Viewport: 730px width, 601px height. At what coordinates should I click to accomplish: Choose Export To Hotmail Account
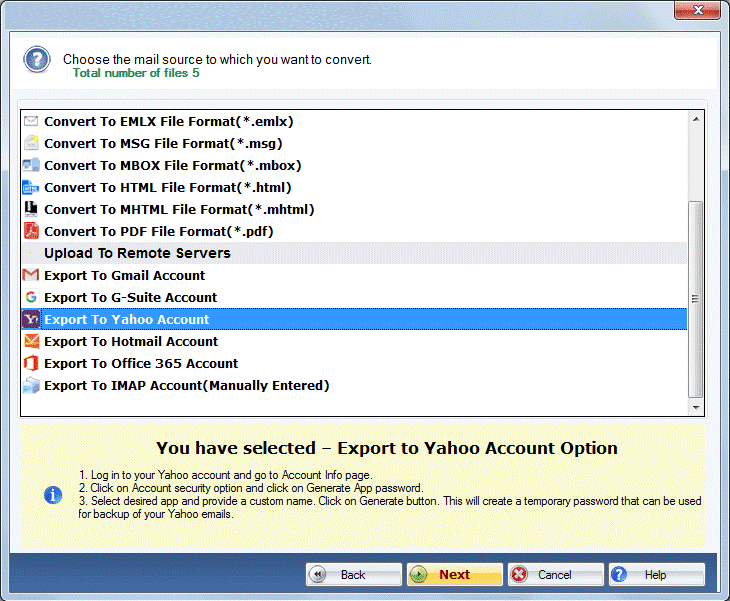click(x=354, y=341)
